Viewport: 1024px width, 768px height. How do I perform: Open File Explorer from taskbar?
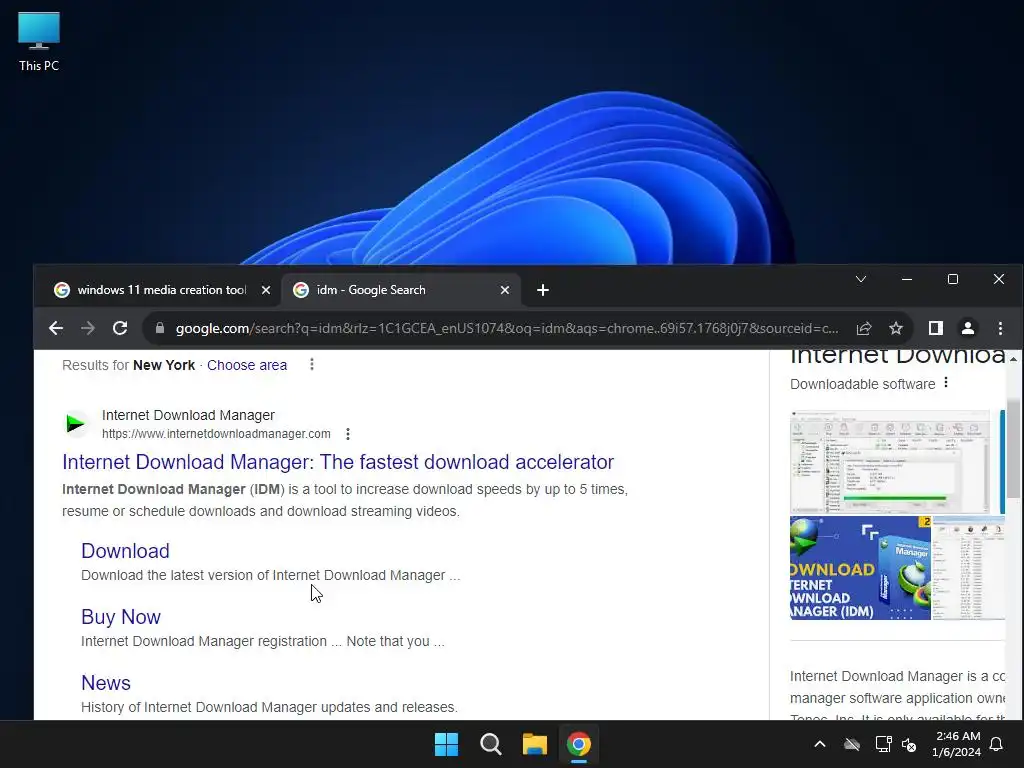click(x=534, y=744)
